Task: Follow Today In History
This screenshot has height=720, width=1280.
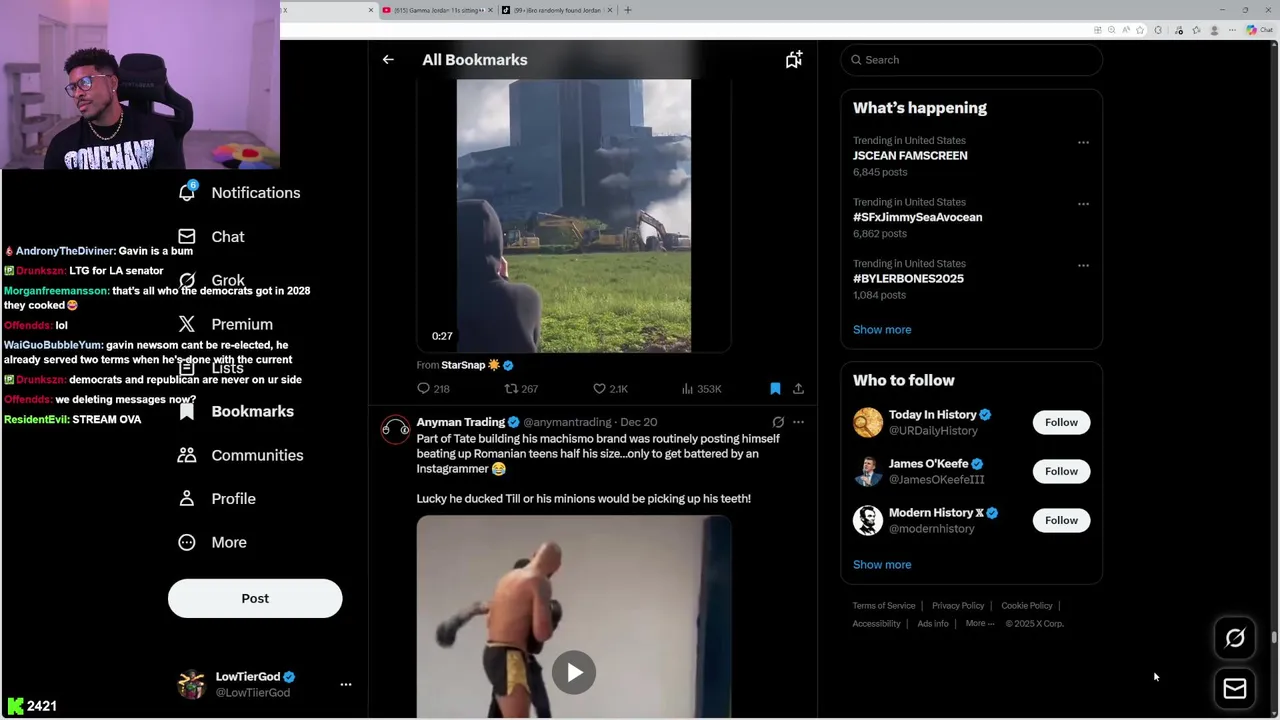Action: 1061,422
